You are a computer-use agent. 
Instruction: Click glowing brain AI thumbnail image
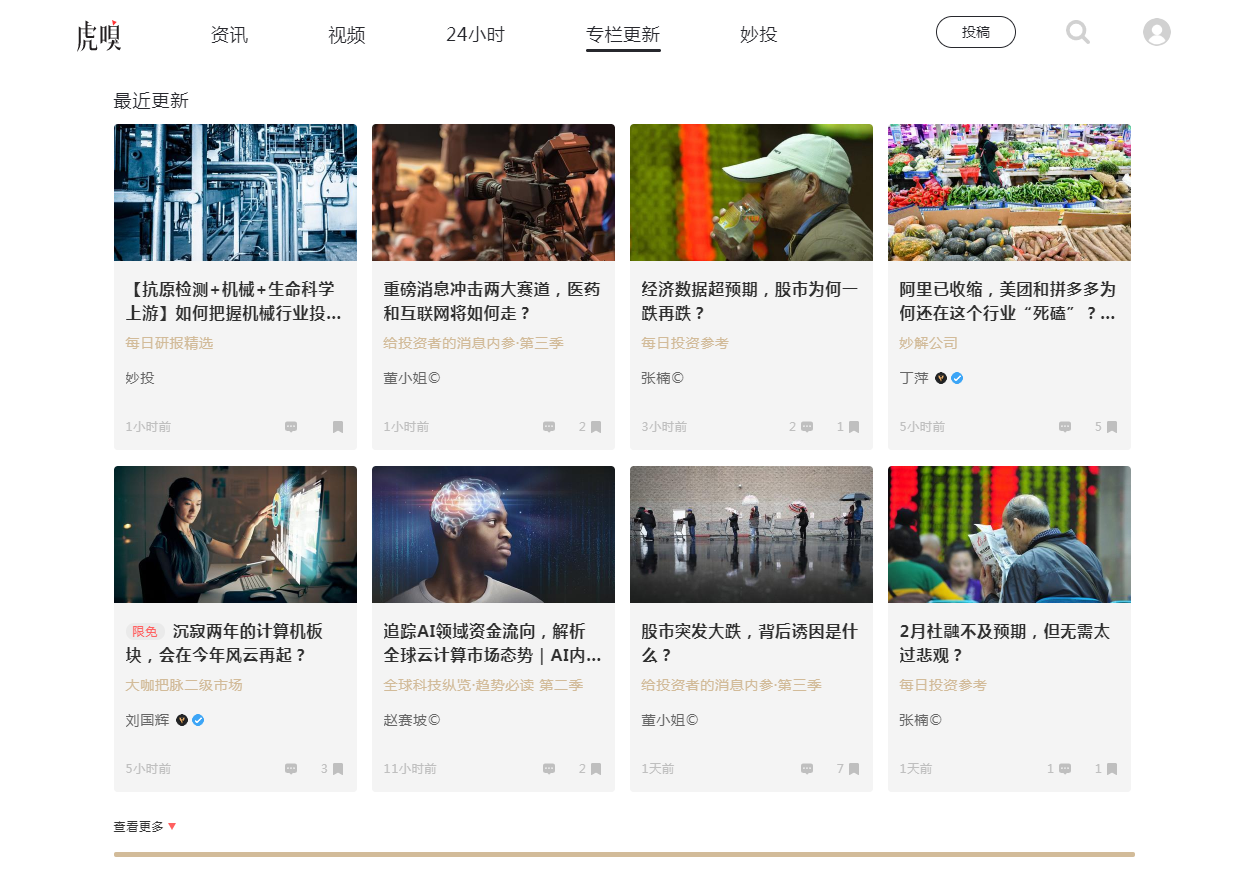(x=493, y=534)
